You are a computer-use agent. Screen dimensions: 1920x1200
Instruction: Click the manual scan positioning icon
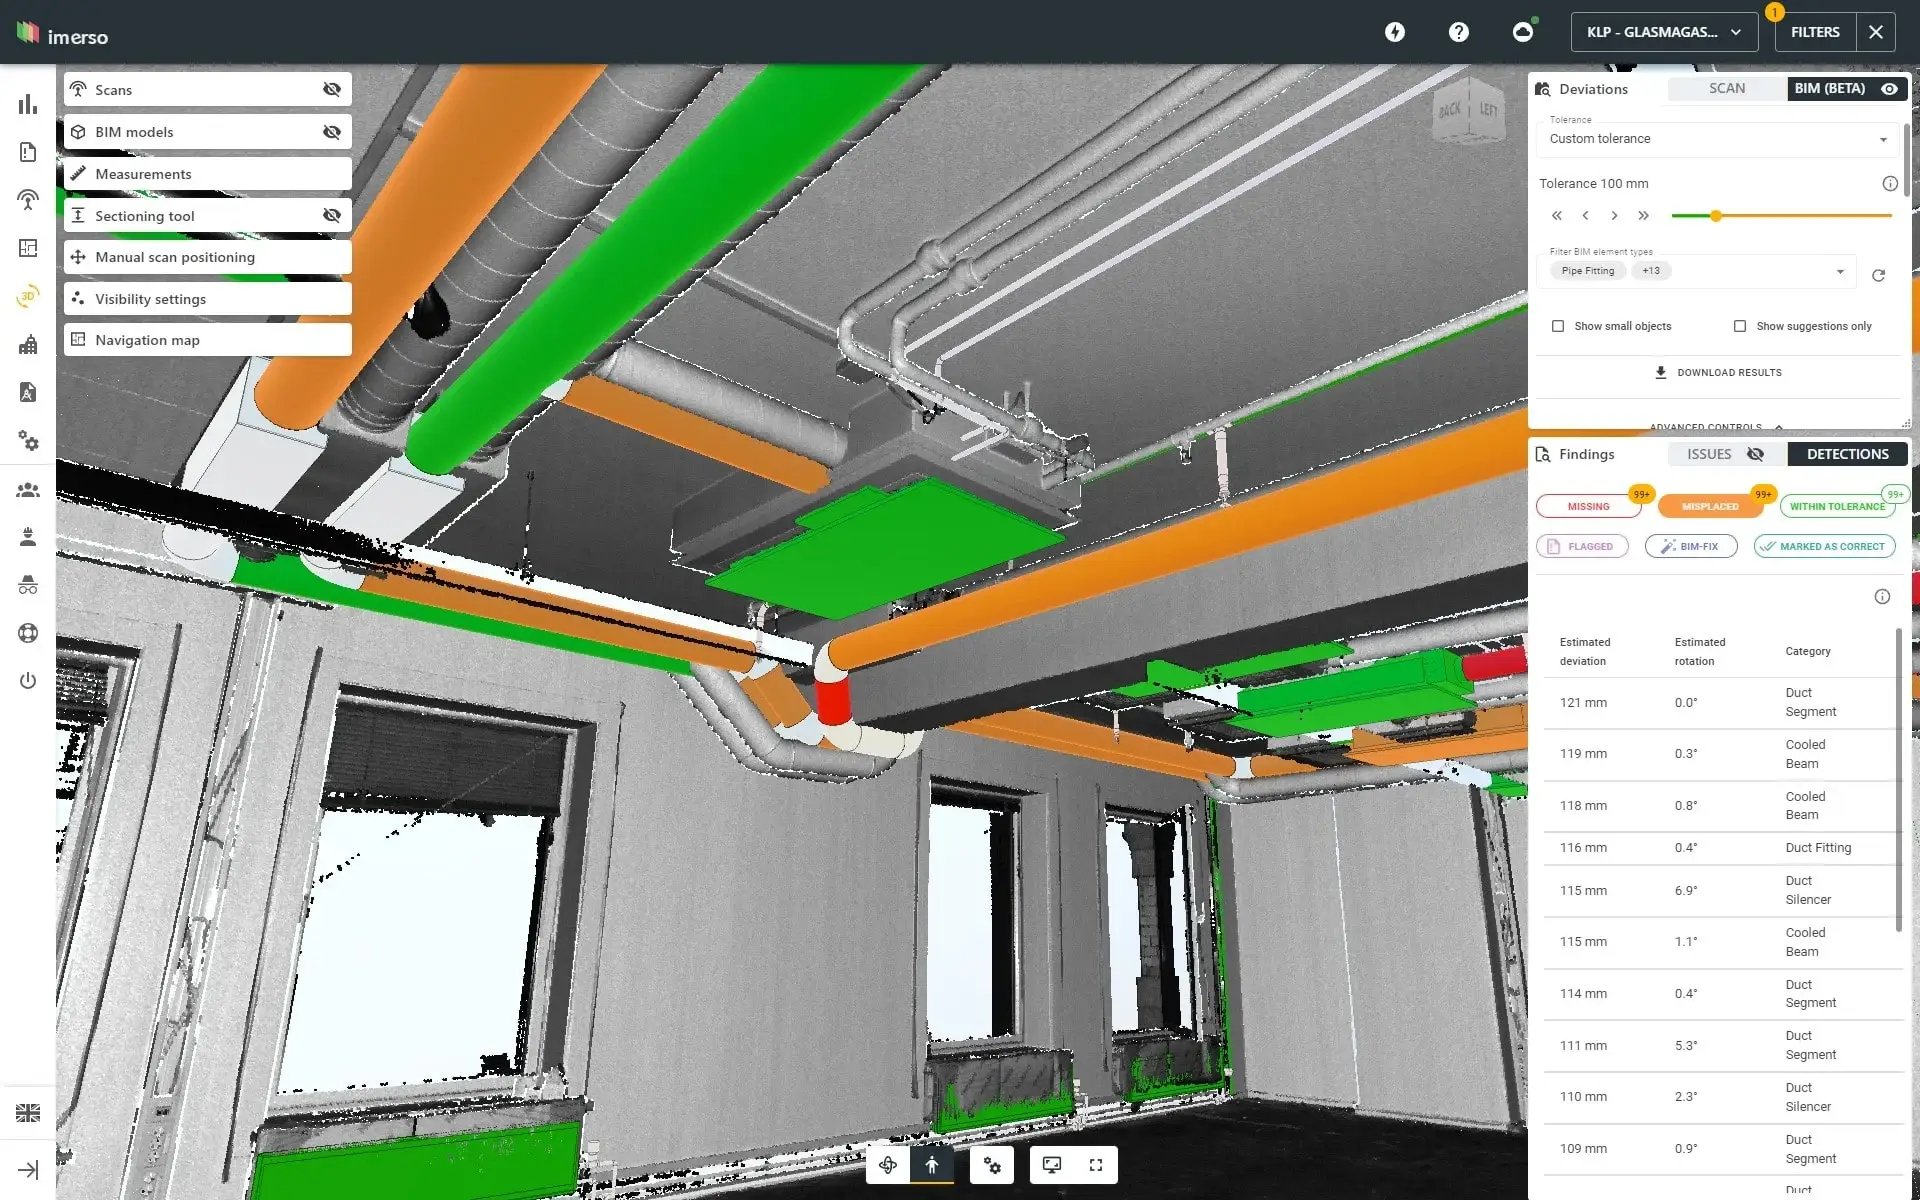[77, 257]
